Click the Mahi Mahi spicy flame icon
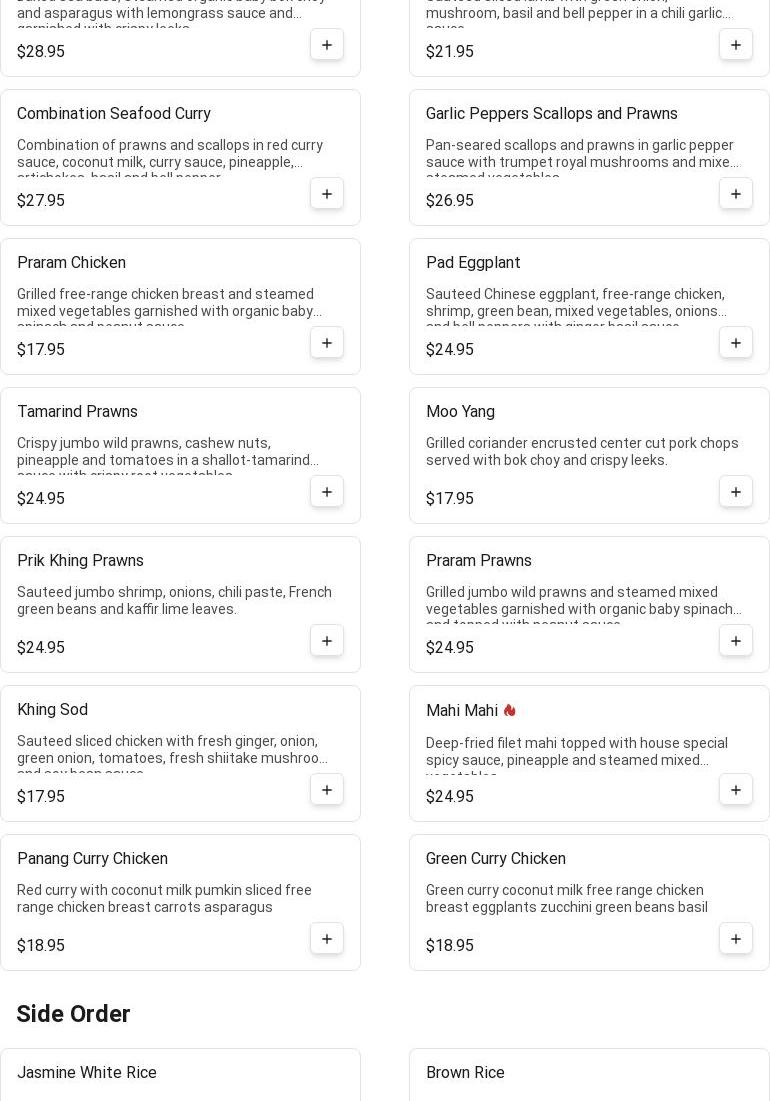 pos(509,710)
